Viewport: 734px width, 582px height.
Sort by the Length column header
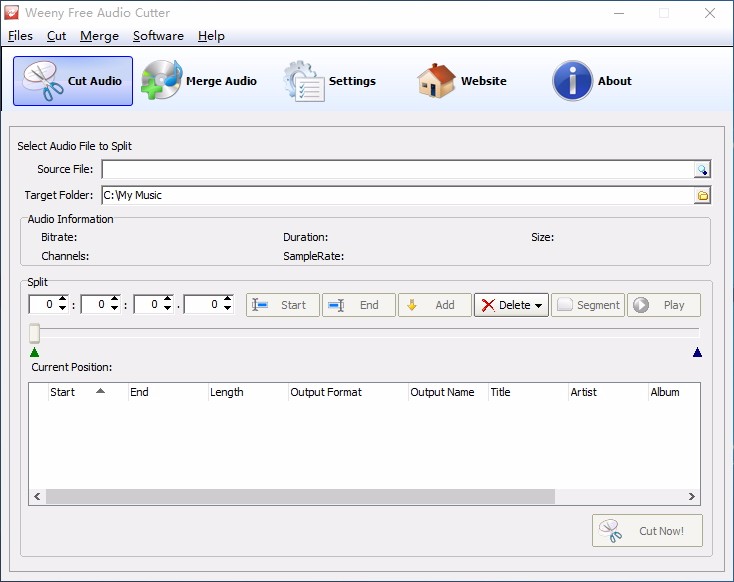pyautogui.click(x=248, y=392)
